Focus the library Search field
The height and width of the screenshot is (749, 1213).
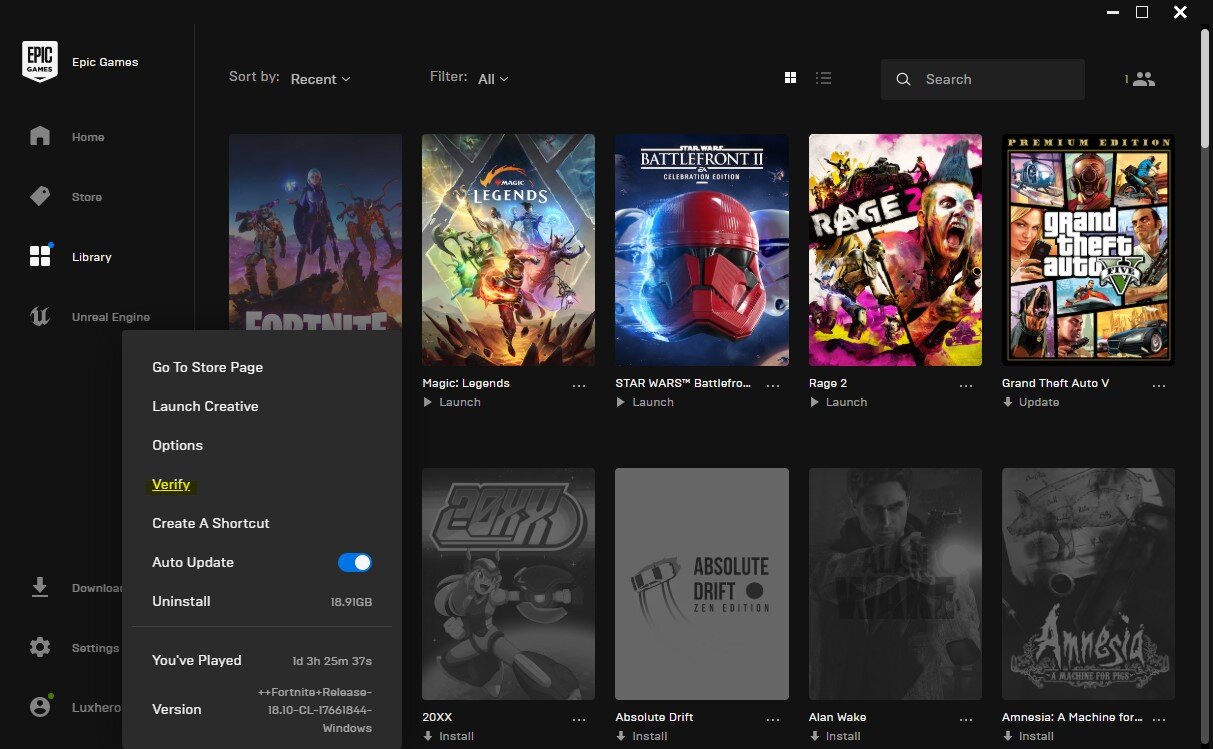[983, 79]
